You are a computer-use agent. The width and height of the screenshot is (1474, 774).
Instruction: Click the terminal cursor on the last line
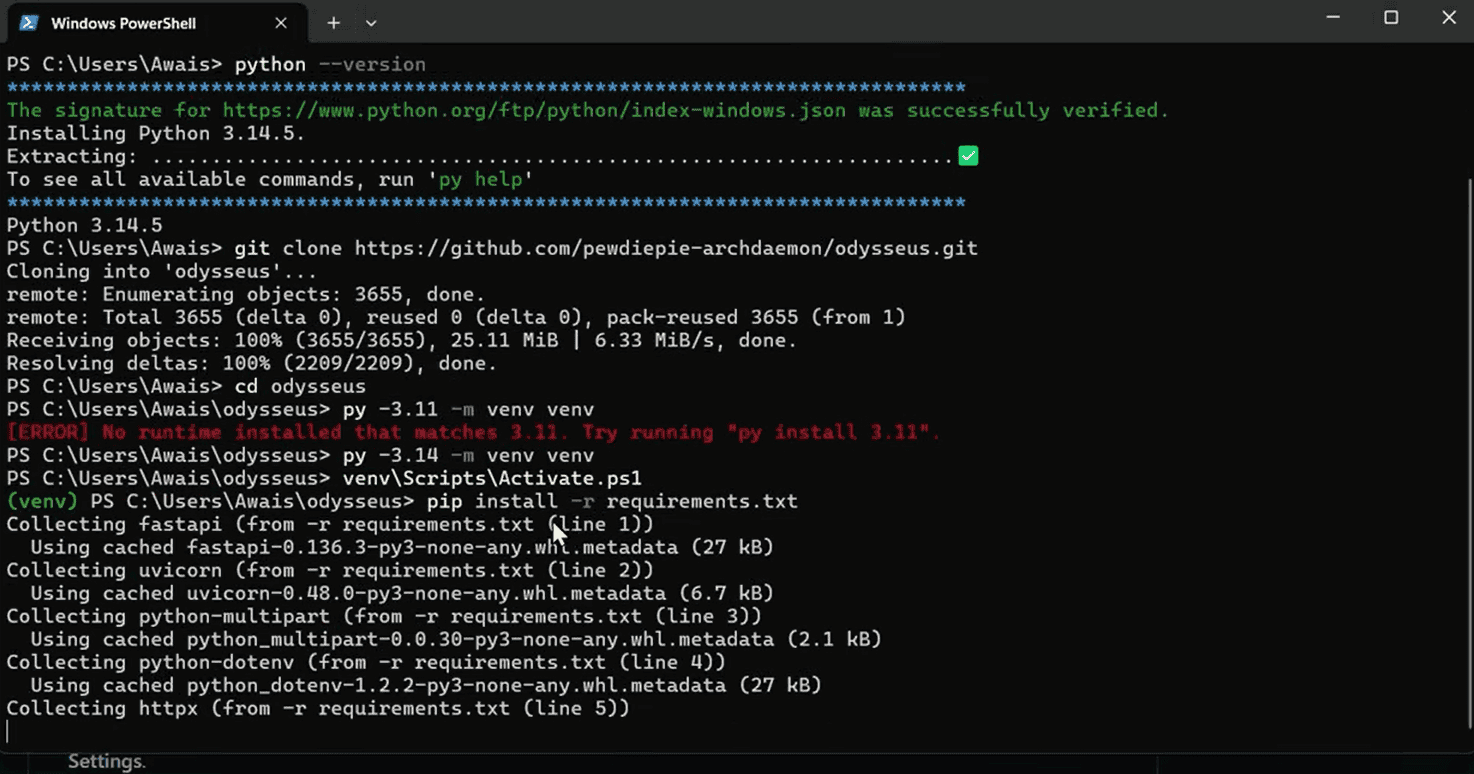coord(8,732)
